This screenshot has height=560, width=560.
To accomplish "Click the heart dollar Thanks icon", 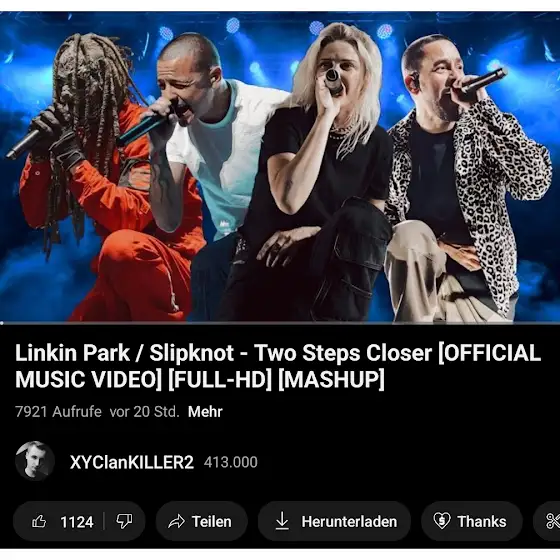I will click(441, 521).
